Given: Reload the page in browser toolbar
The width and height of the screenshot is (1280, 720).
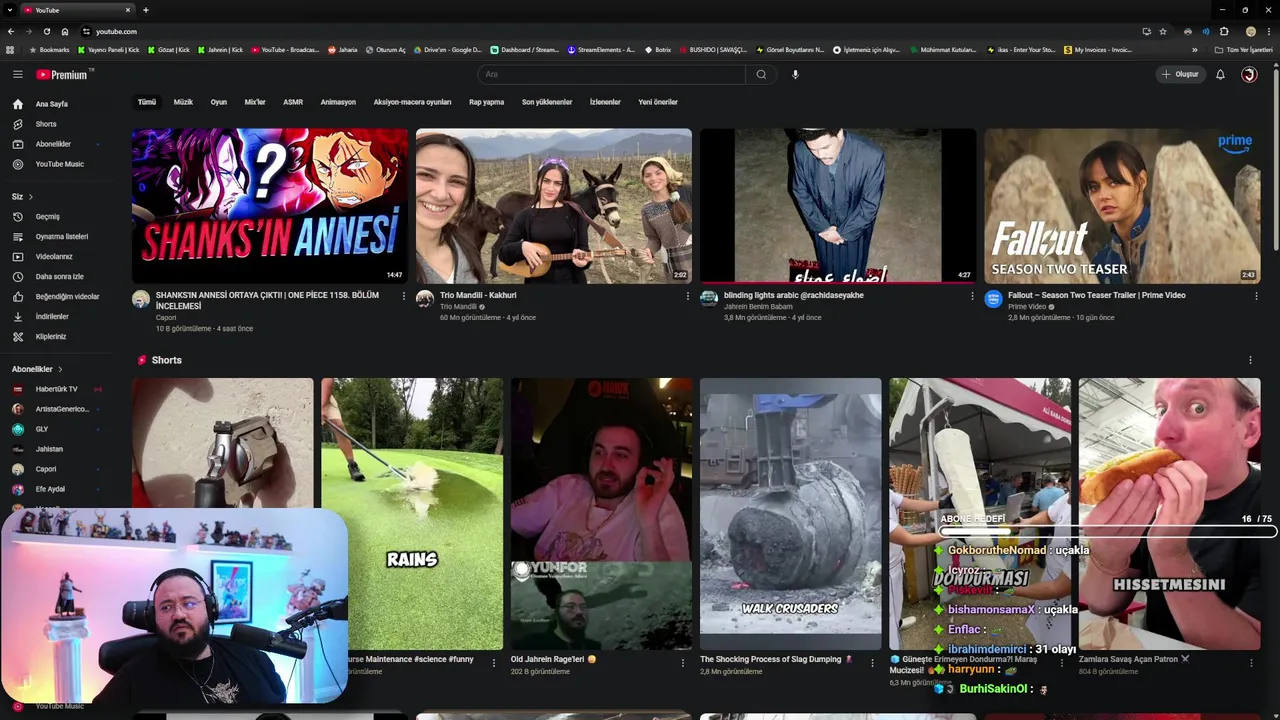Looking at the screenshot, I should point(46,31).
